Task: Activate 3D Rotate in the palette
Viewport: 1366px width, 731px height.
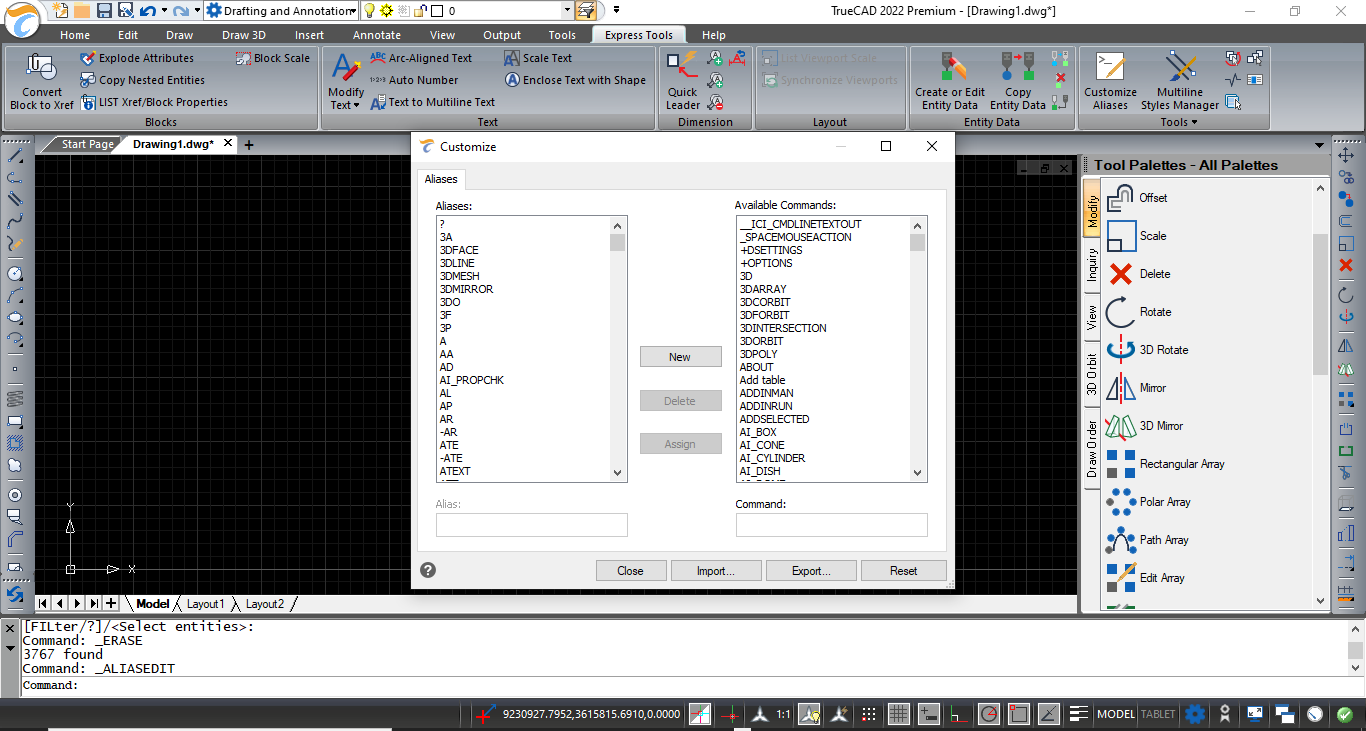Action: coord(1148,350)
